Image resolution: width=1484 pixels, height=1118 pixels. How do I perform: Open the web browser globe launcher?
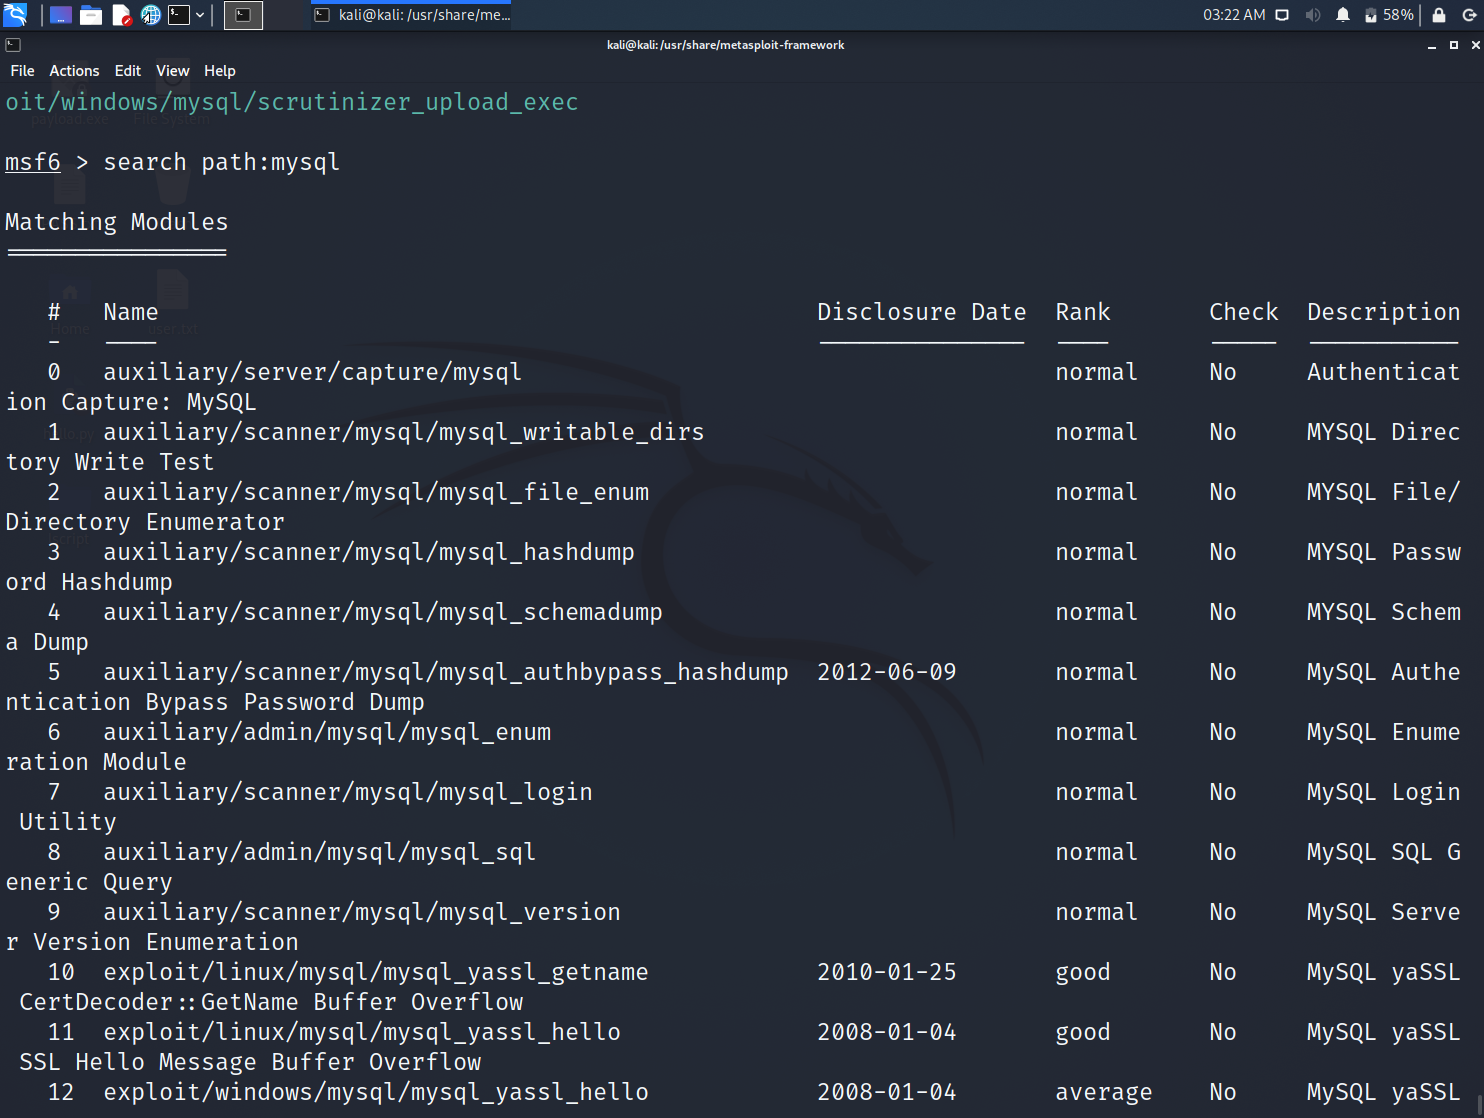click(x=150, y=15)
